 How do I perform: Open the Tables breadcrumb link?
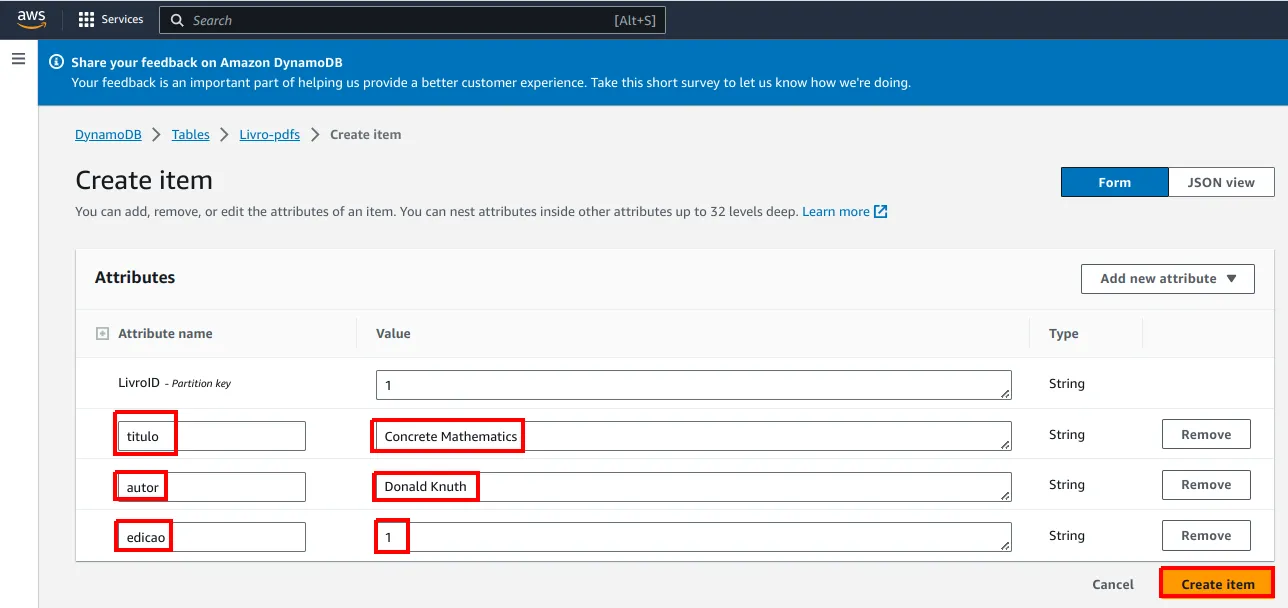tap(191, 135)
